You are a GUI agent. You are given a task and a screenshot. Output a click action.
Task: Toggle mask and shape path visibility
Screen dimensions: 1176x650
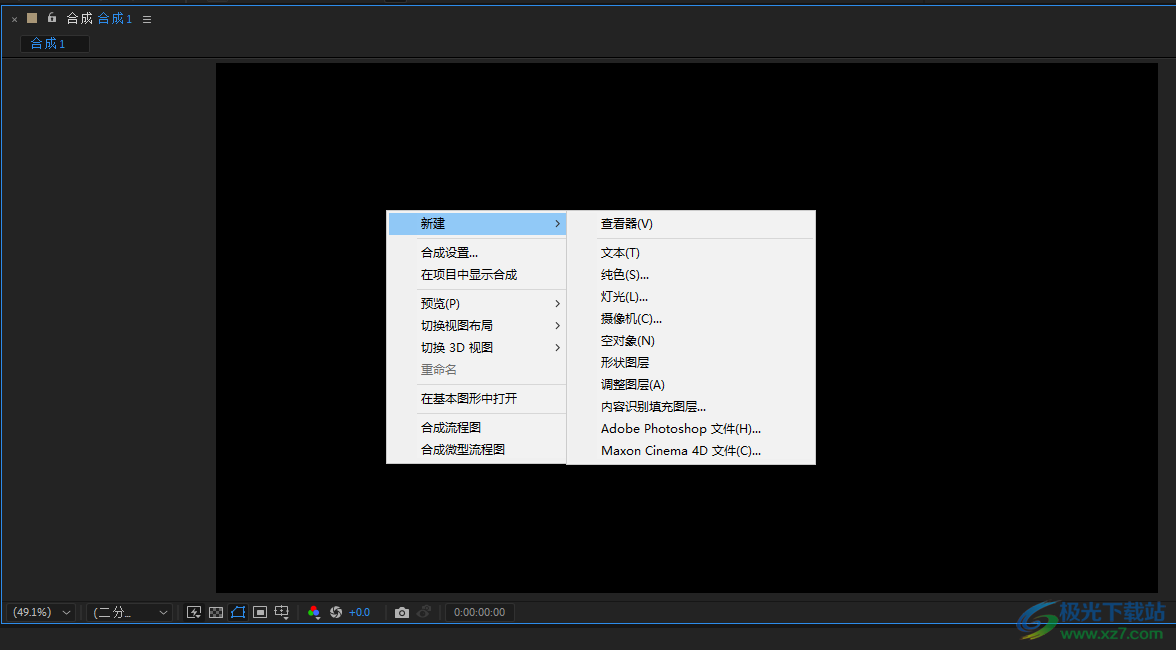[238, 613]
